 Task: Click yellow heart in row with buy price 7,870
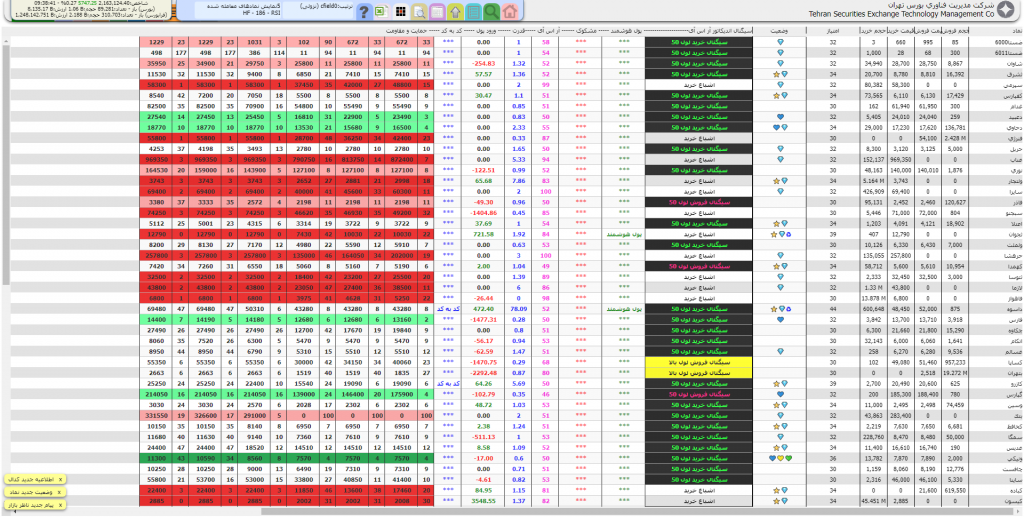[780, 458]
